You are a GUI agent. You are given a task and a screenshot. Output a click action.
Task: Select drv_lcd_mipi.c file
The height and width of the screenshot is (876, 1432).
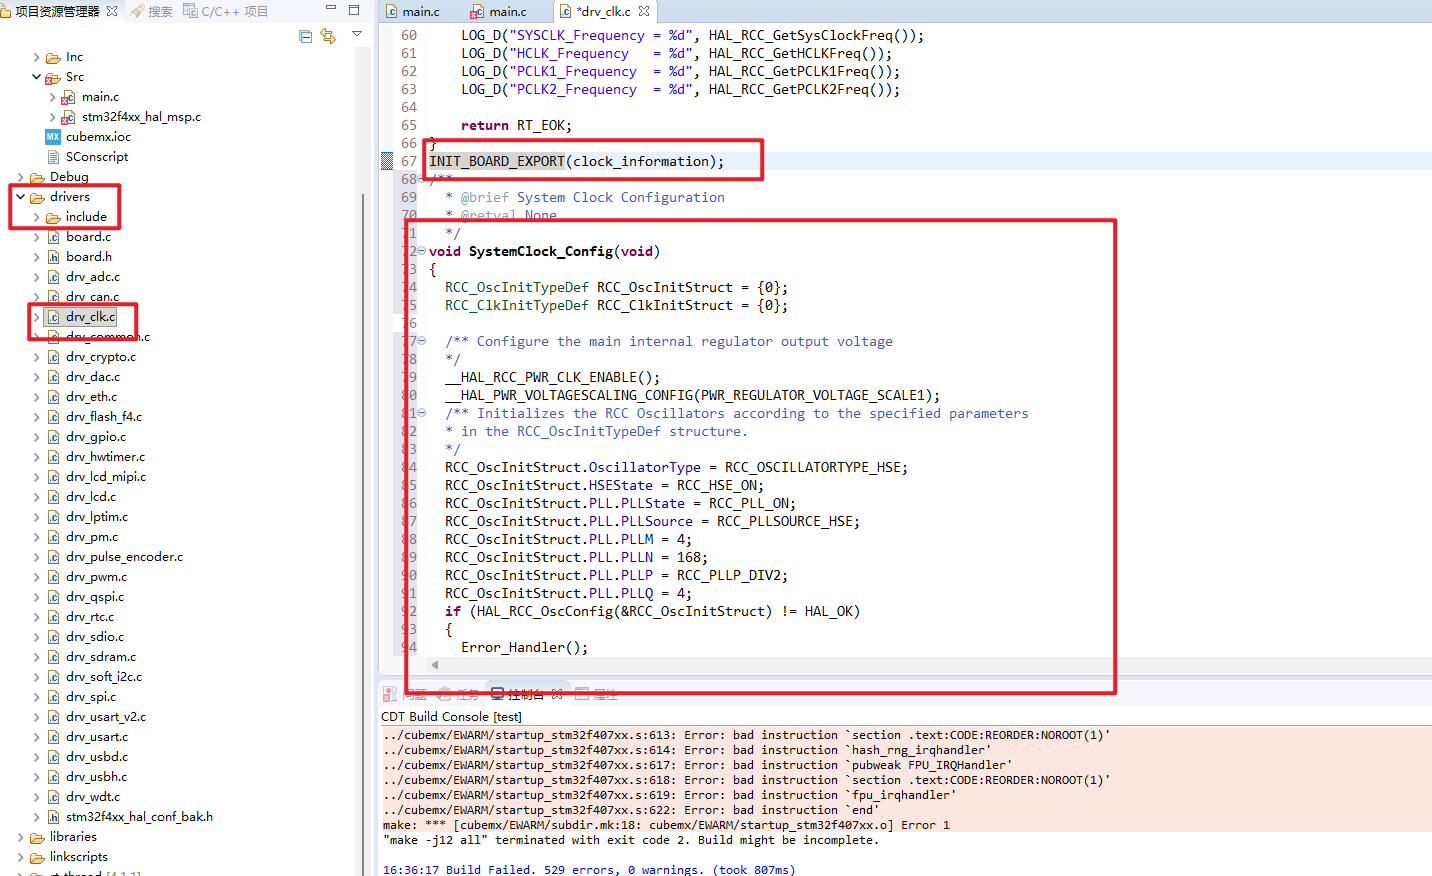click(106, 477)
